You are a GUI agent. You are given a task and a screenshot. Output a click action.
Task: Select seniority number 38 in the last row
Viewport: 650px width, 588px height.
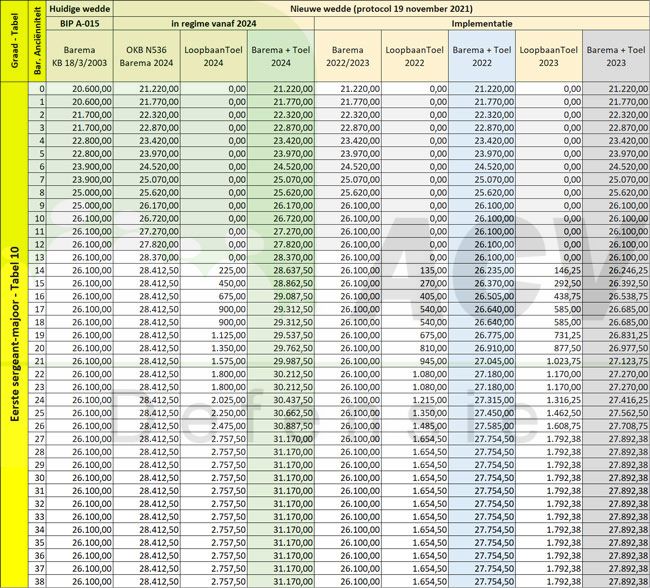37,581
